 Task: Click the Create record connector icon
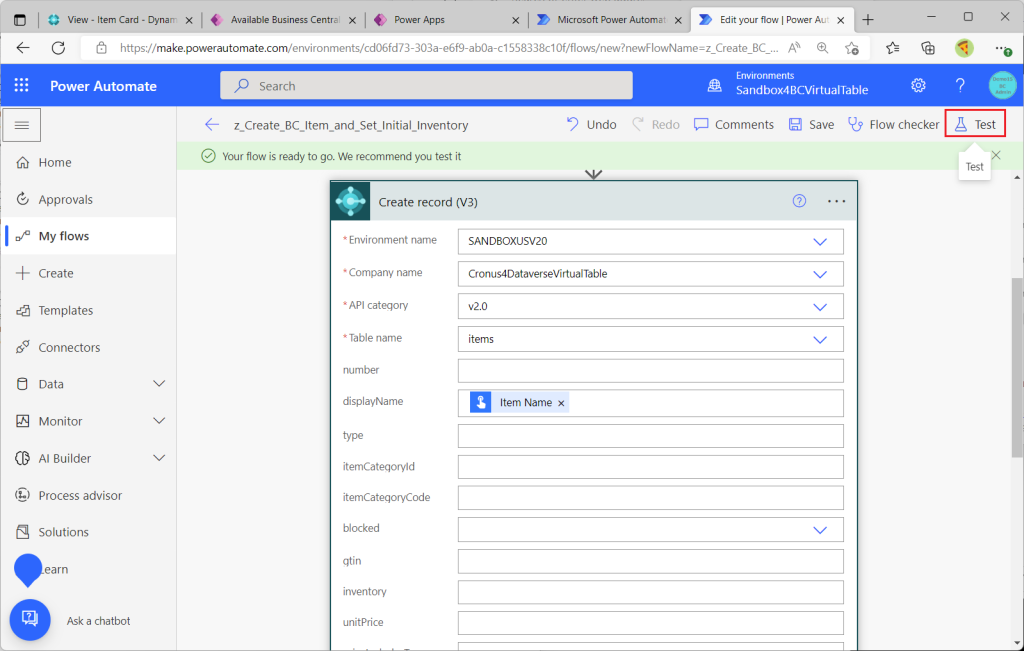(351, 201)
